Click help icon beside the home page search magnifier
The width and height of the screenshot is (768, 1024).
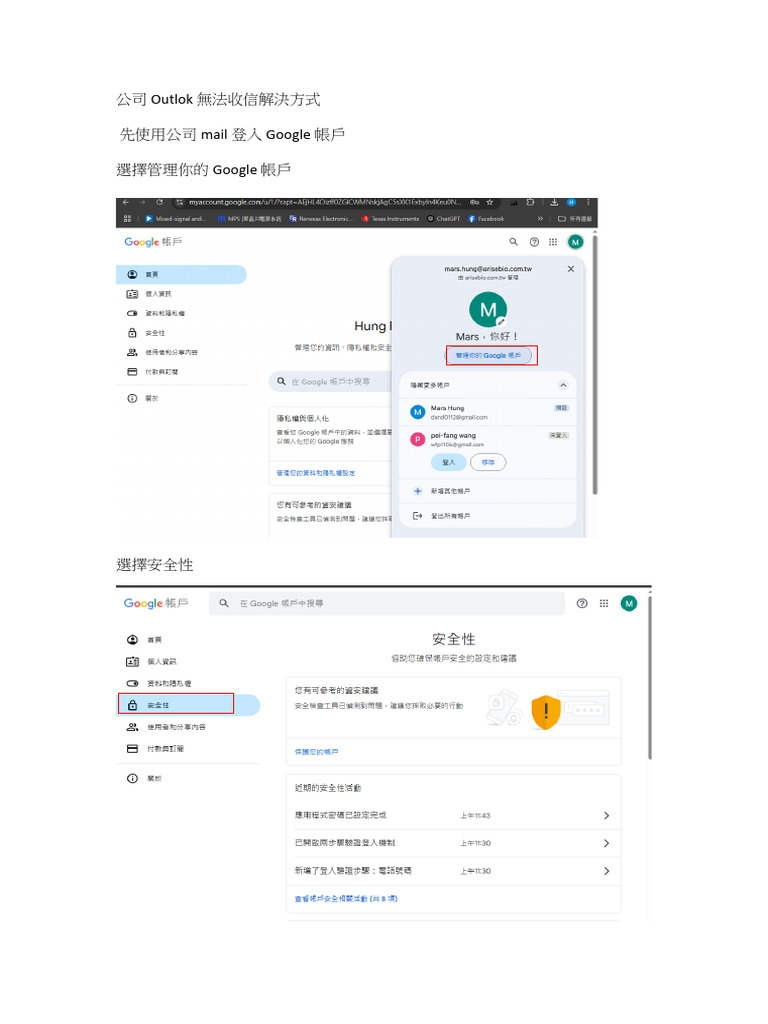534,242
